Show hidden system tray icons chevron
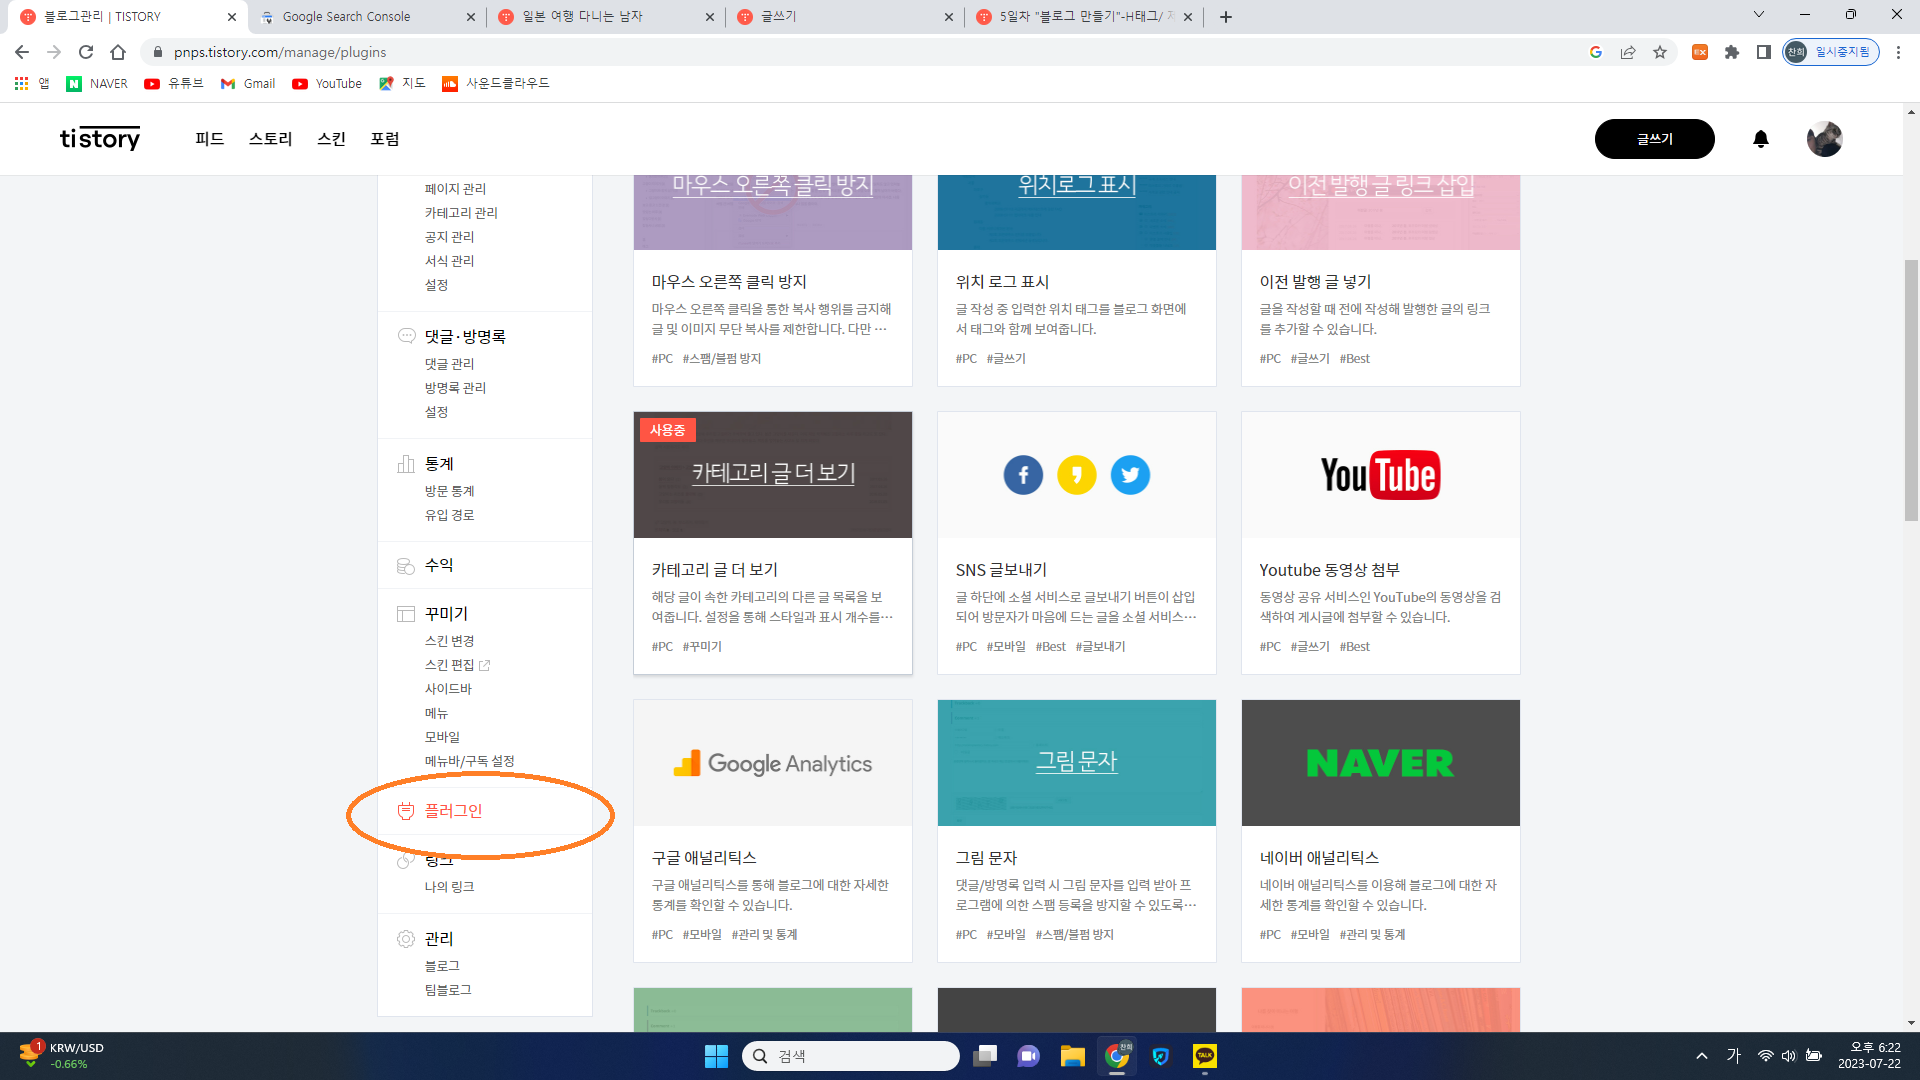This screenshot has width=1920, height=1080. [x=1702, y=1056]
